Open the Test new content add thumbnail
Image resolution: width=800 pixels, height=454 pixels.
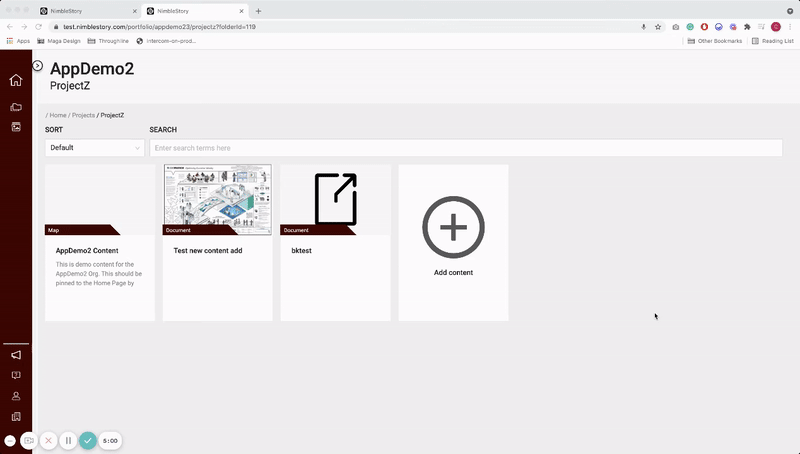pos(217,200)
